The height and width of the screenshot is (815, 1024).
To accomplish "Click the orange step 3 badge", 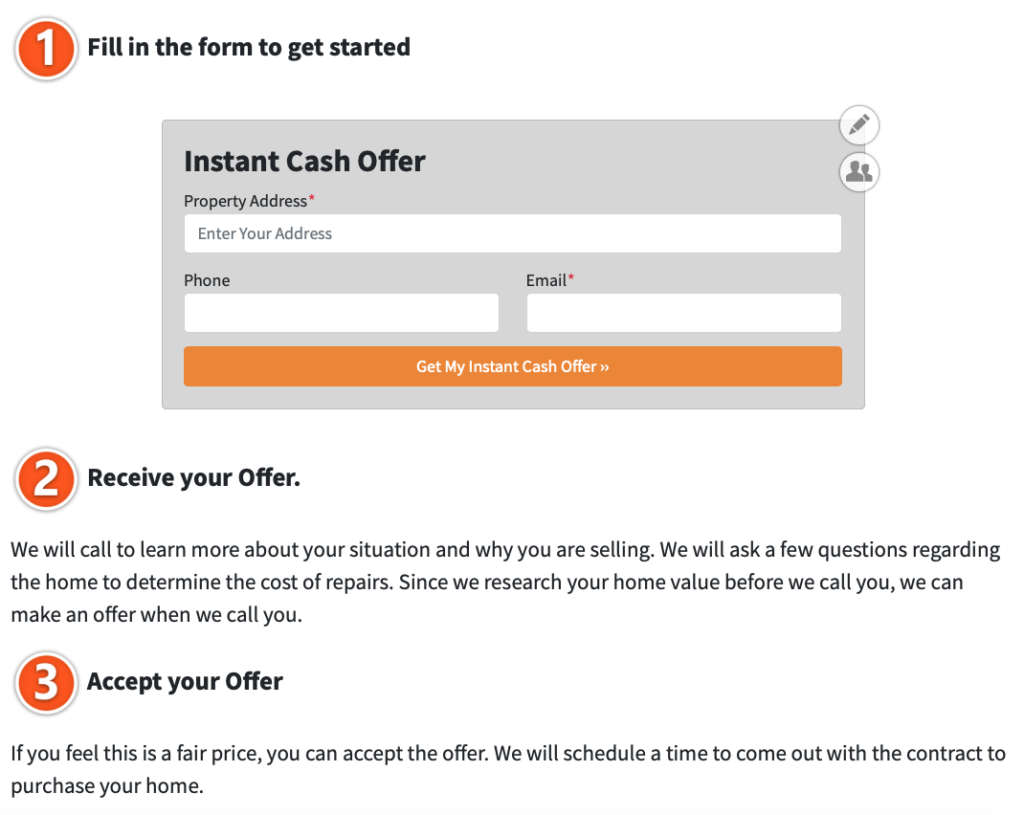I will pos(46,683).
